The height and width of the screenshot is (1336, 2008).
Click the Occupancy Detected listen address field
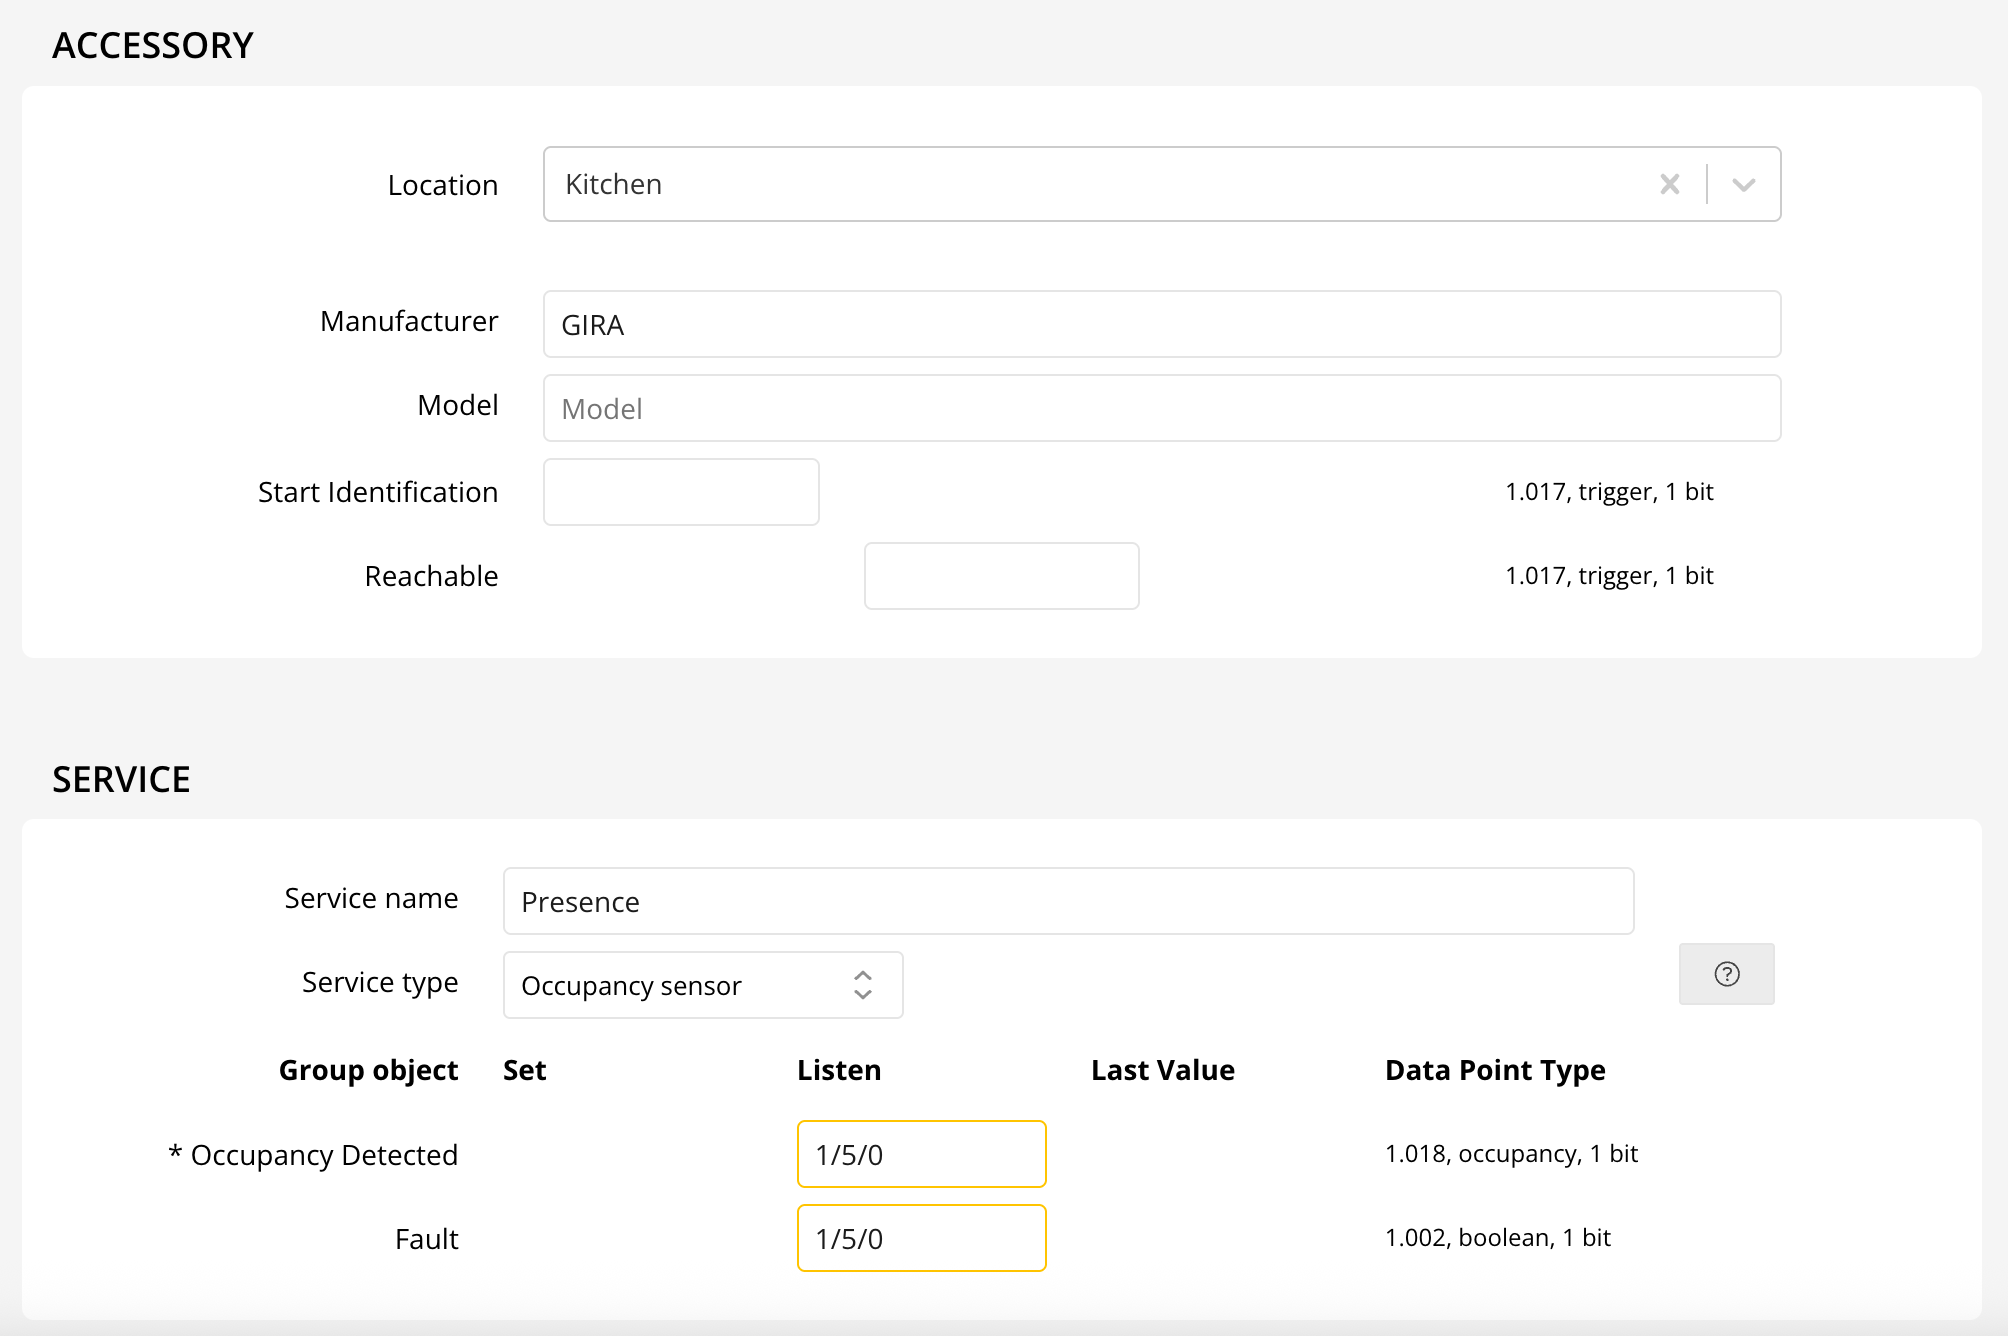921,1154
